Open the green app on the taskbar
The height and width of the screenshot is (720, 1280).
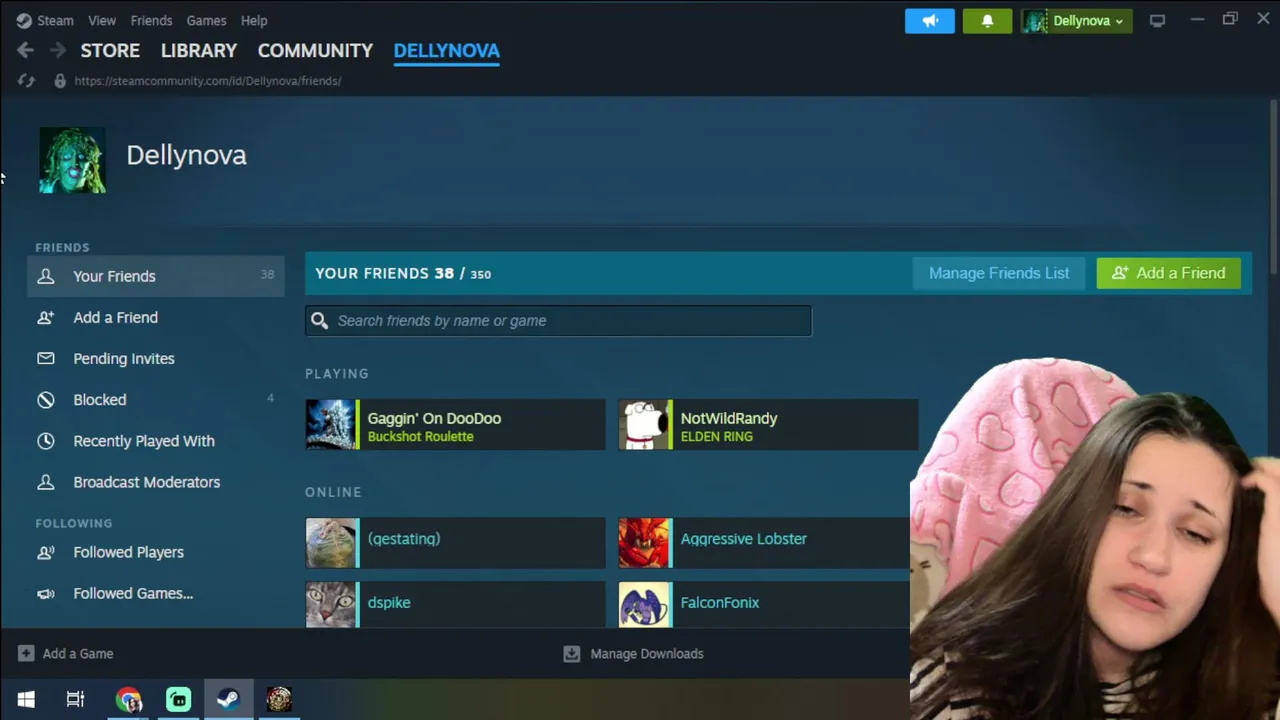tap(179, 699)
